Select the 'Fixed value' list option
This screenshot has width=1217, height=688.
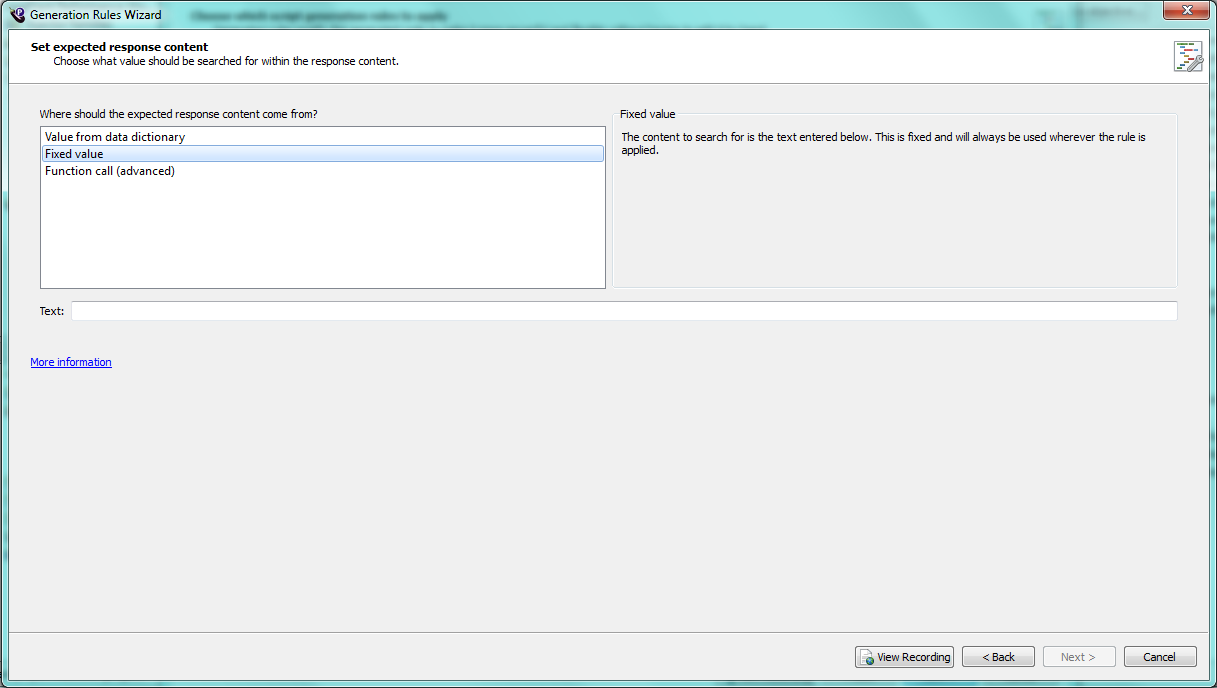point(74,154)
